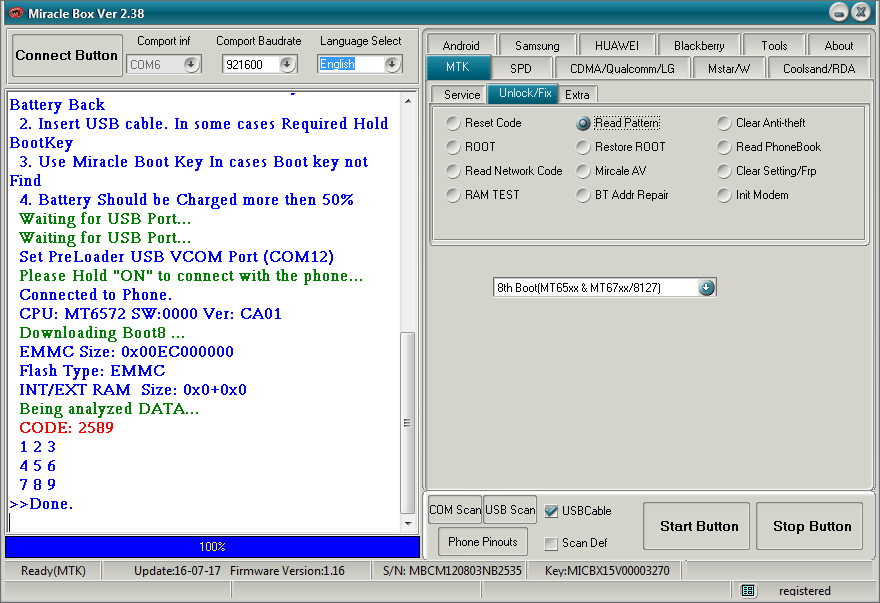Open the Mstar/W tab
Screen dimensions: 880x603
(728, 68)
